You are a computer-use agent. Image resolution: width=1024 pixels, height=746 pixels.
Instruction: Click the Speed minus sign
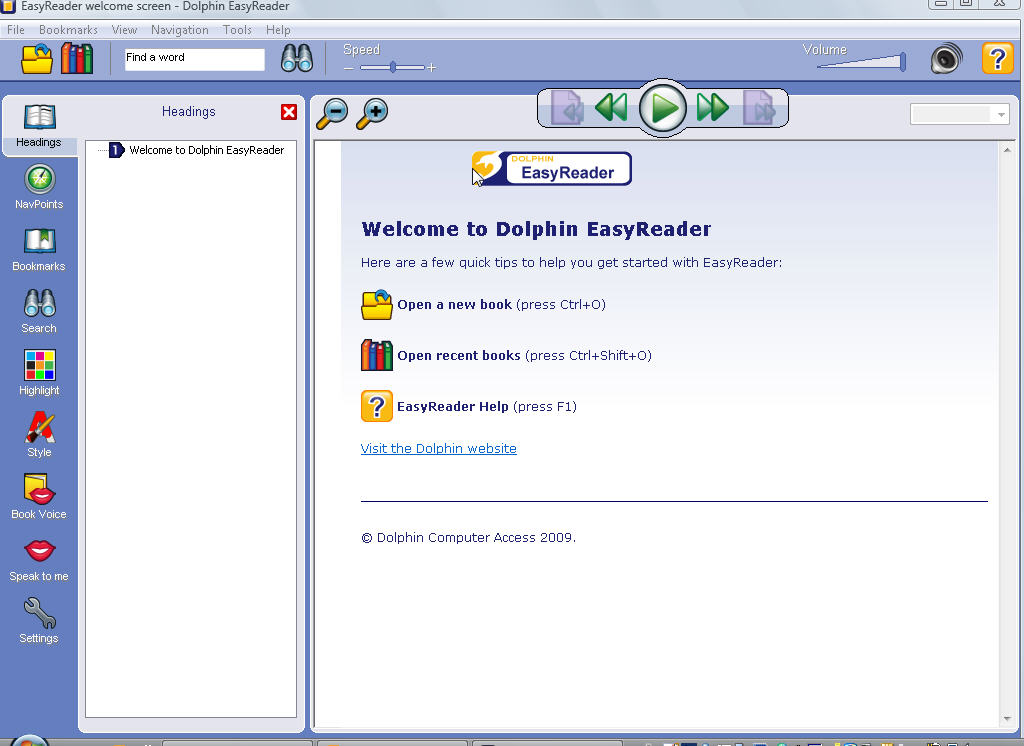[349, 68]
